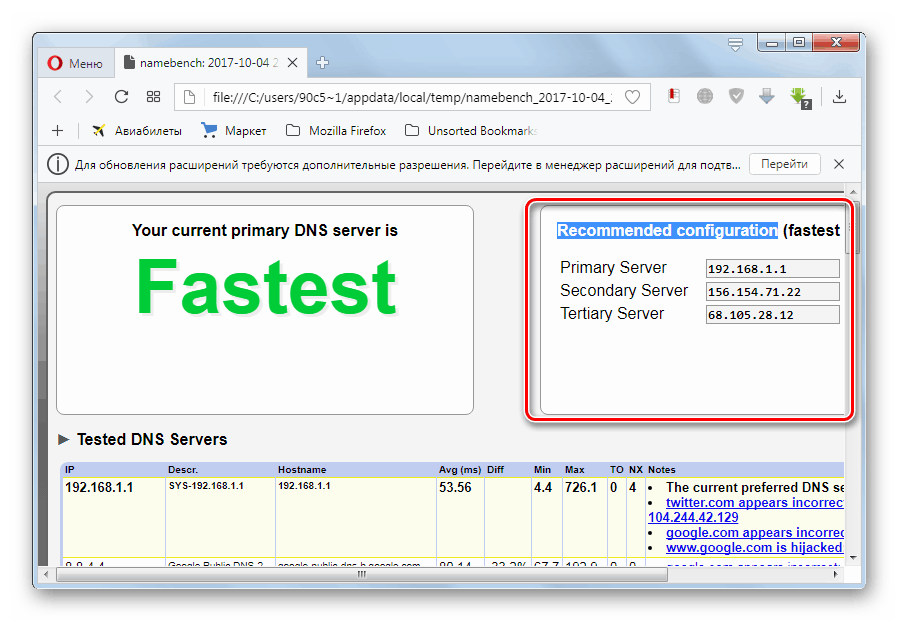Open the www.google.com is hijacked link
The height and width of the screenshot is (622, 899).
[755, 547]
